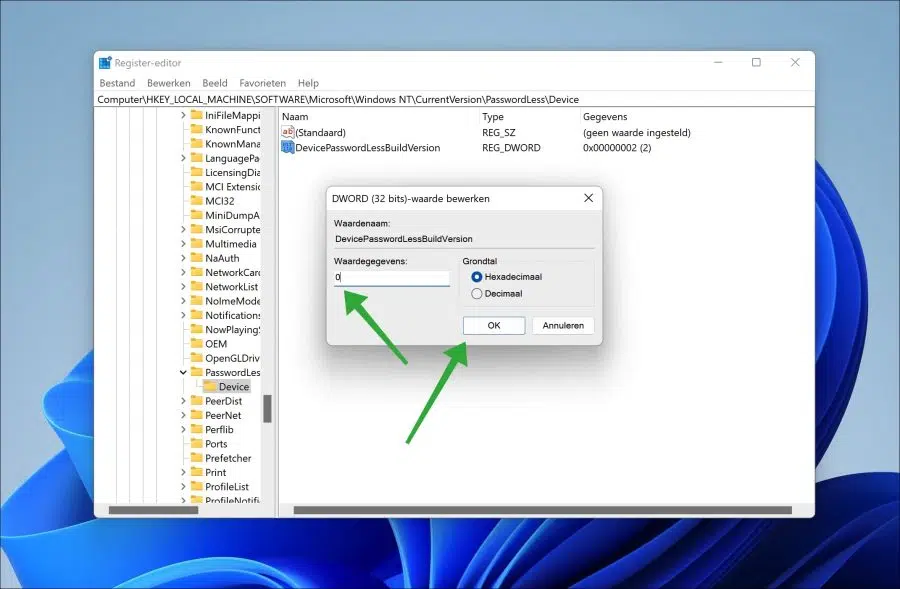Click the 0x00000002 (2) data cell

[x=617, y=148]
